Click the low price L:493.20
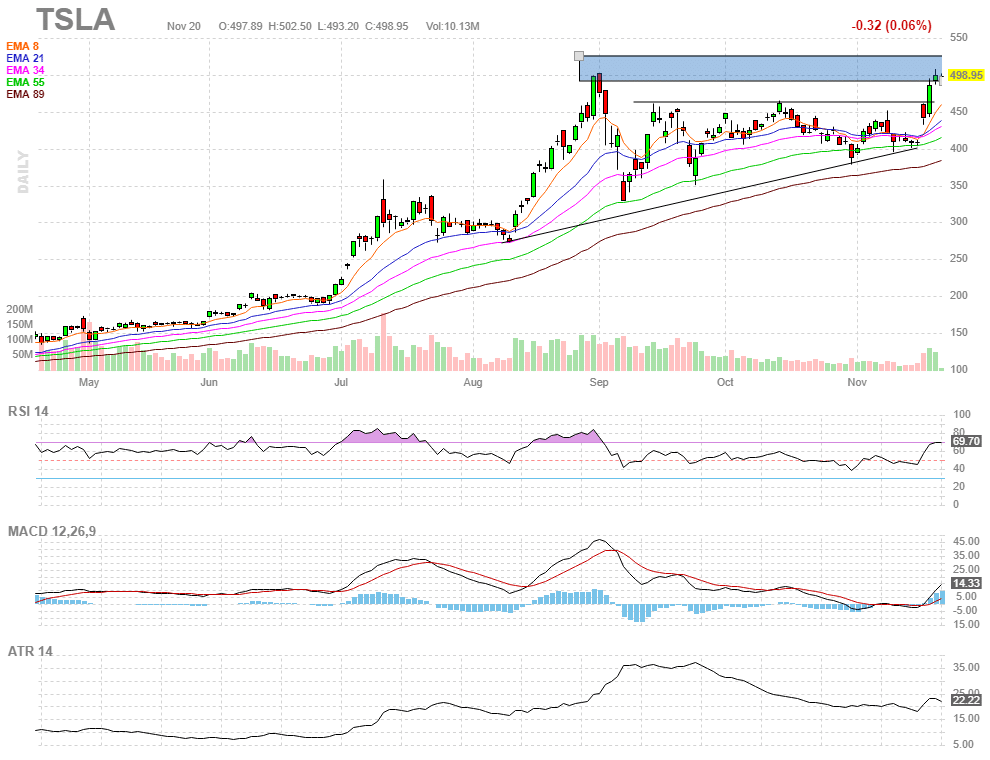The width and height of the screenshot is (990, 760). click(x=338, y=26)
